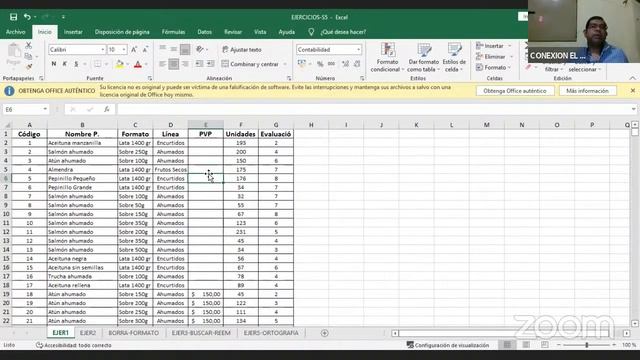
Task: Open the Archivo tab
Action: pos(16,32)
